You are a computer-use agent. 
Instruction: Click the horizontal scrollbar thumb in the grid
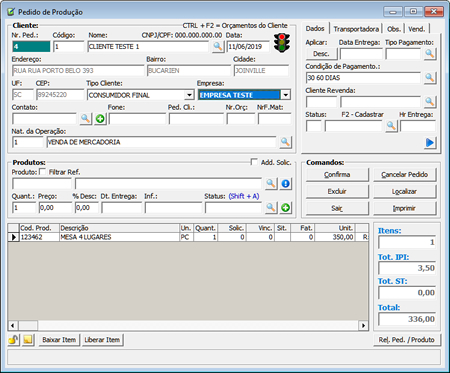click(28, 325)
